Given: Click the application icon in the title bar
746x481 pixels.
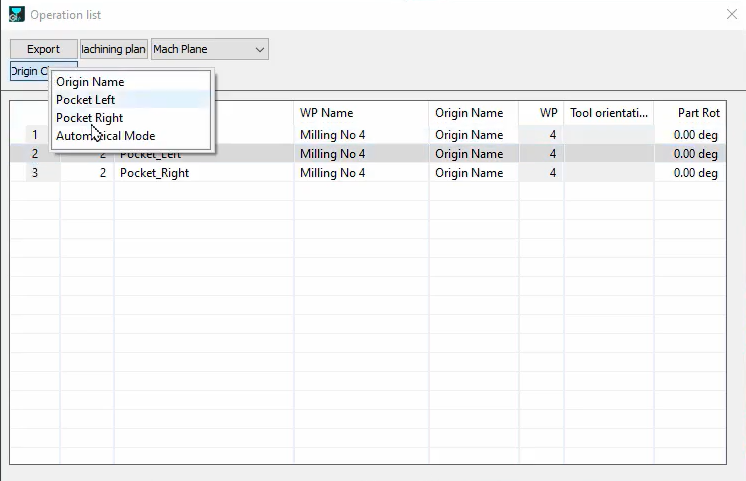Looking at the screenshot, I should click(x=16, y=15).
